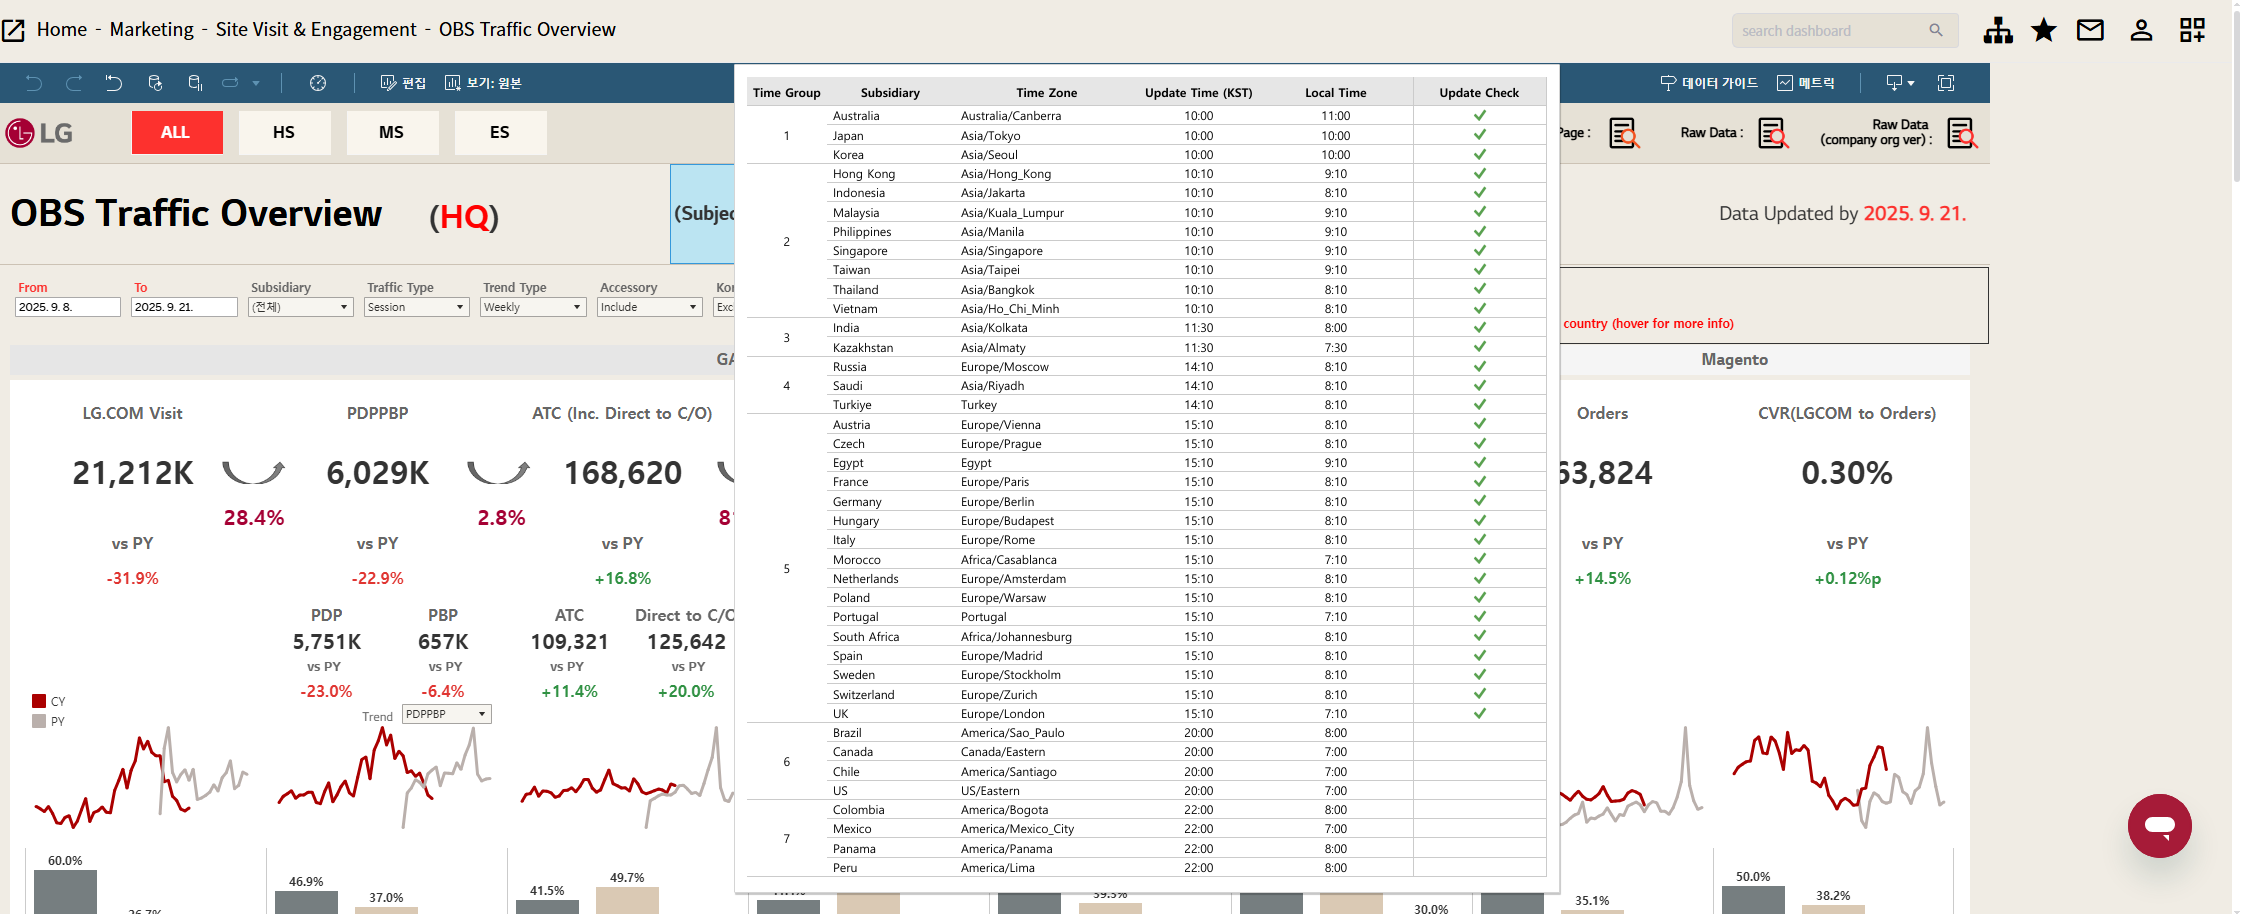Click Marketing in the breadcrumb
Viewport: 2242px width, 914px height.
(x=152, y=30)
